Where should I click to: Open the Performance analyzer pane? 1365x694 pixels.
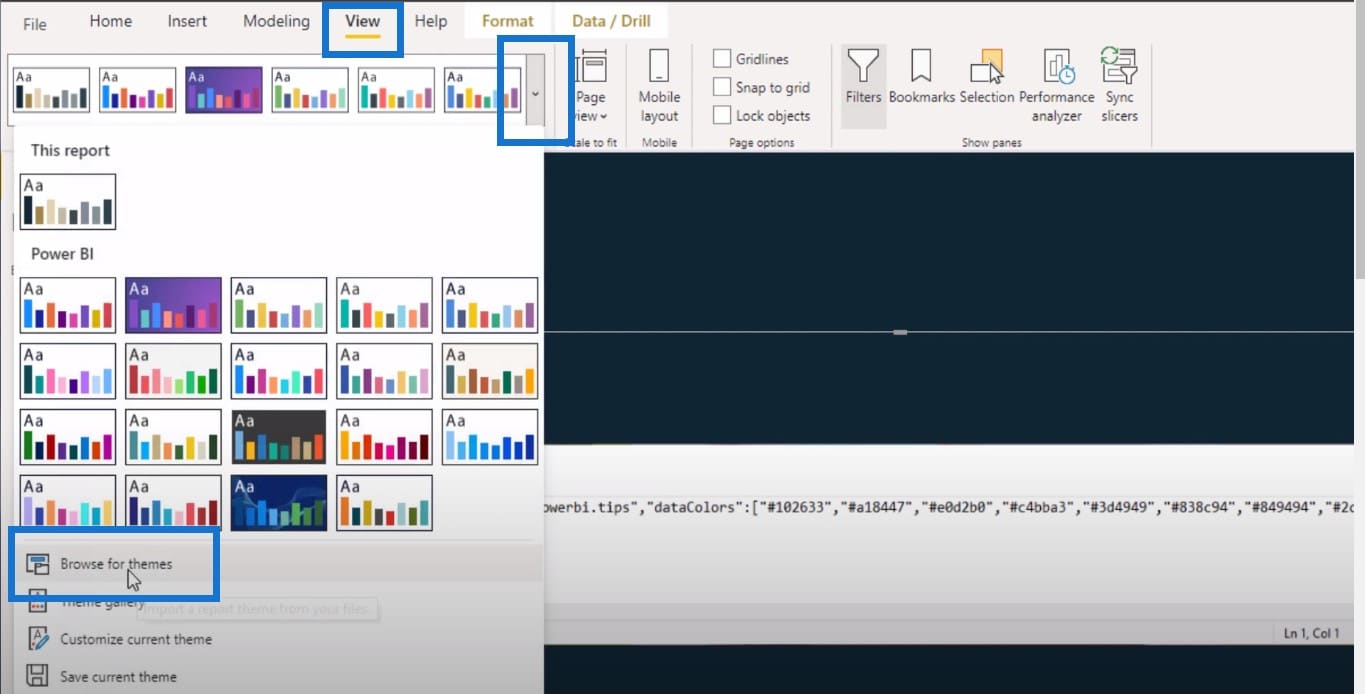[x=1057, y=86]
